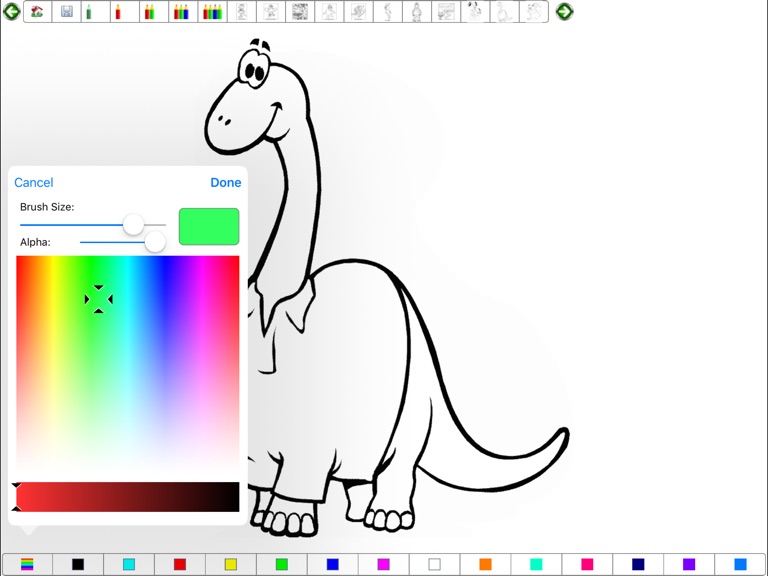Screen dimensions: 768x576
Task: Open the dark detailed coloring page thumbnail
Action: click(x=300, y=11)
